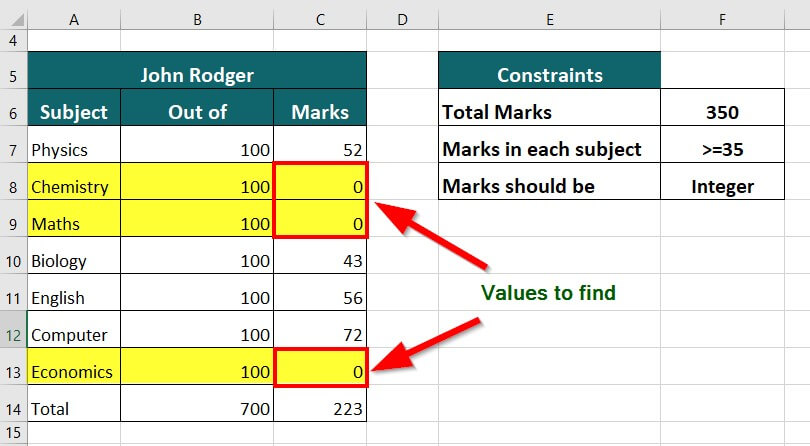This screenshot has height=446, width=810.
Task: Click the Constraints header cell
Action: point(549,70)
